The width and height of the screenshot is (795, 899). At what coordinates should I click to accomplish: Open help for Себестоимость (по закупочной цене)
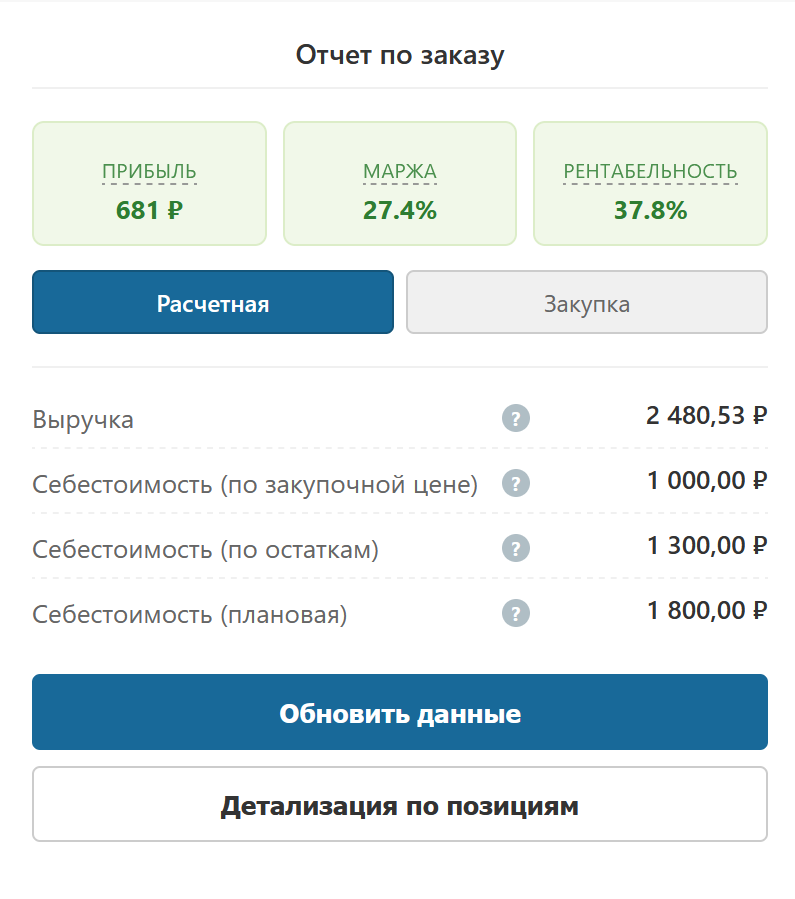pos(515,483)
